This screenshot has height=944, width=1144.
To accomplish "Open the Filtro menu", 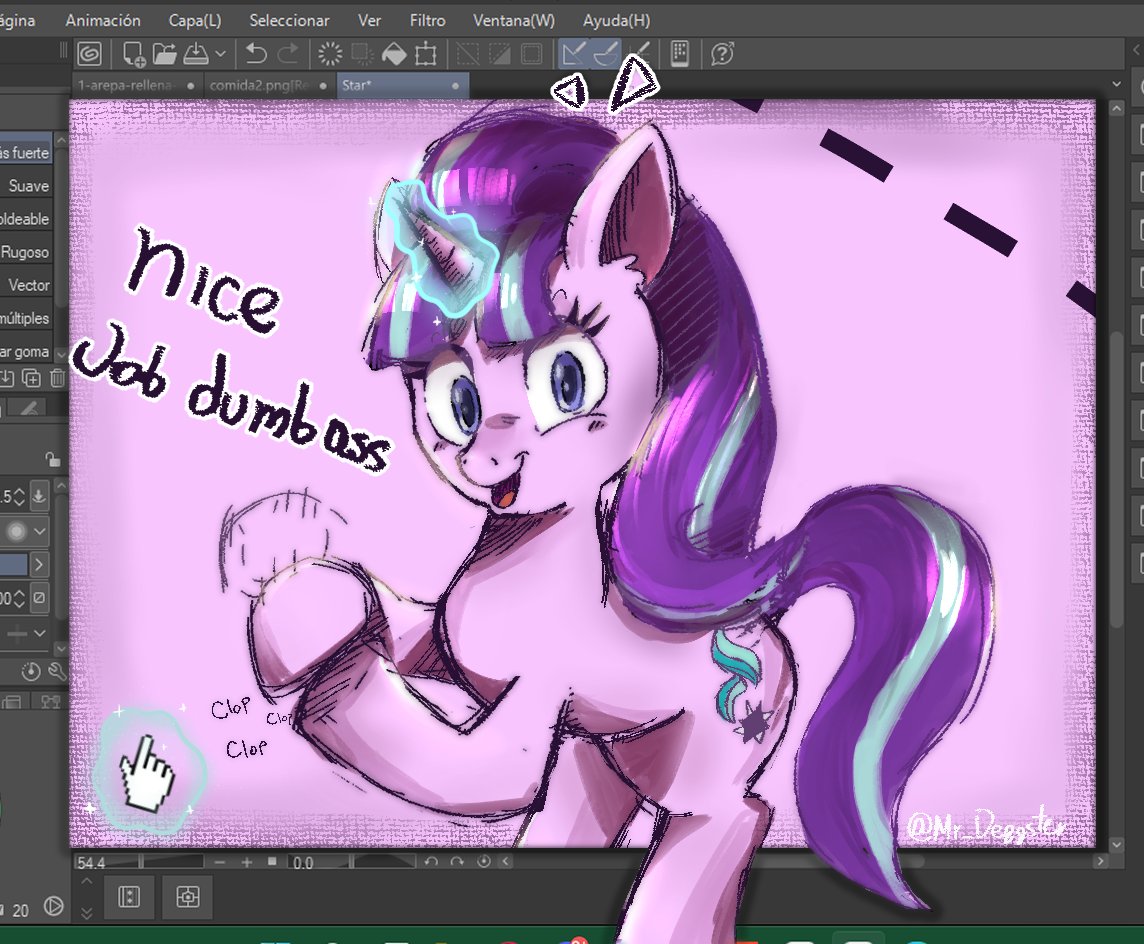I will 428,20.
